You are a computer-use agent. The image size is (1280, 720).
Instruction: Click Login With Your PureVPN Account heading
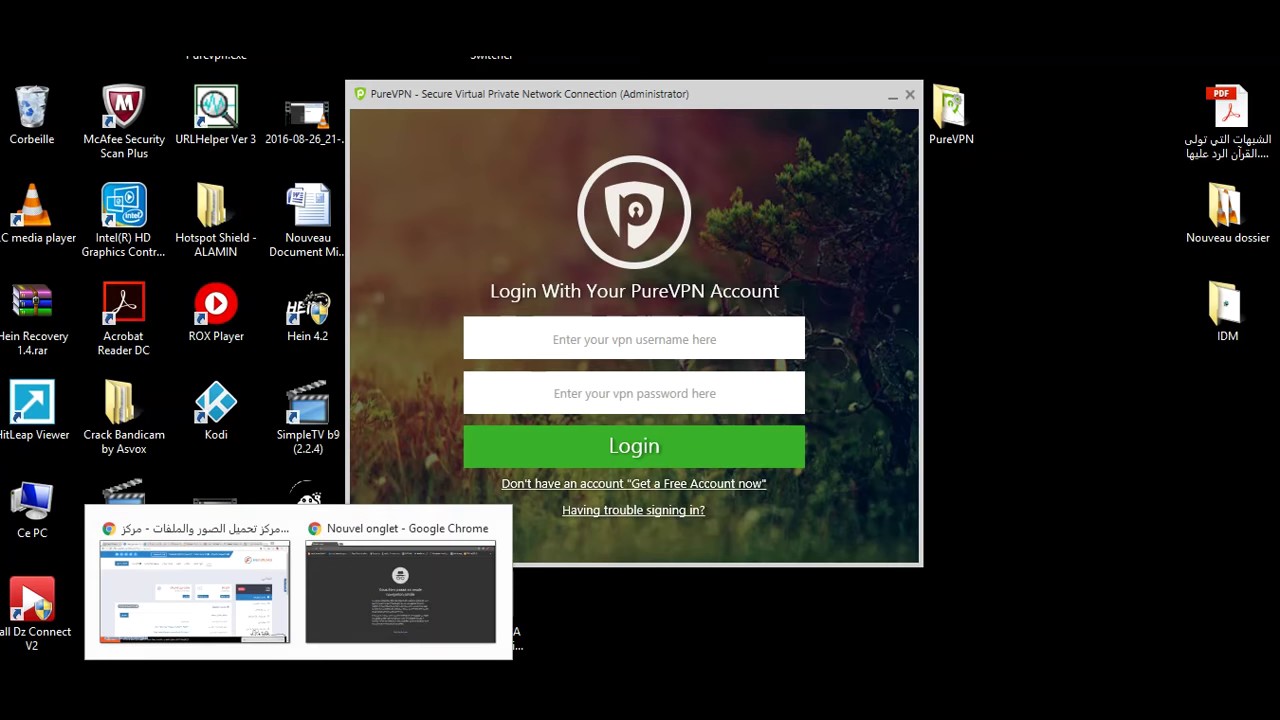click(634, 291)
